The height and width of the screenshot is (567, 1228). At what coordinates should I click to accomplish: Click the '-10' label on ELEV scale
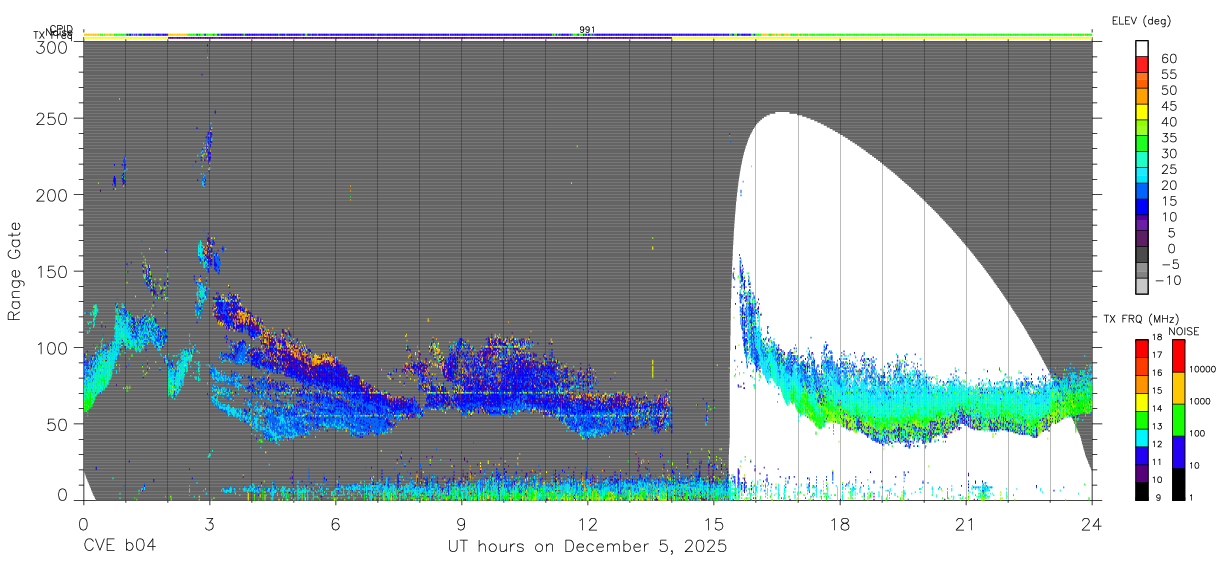(1168, 282)
